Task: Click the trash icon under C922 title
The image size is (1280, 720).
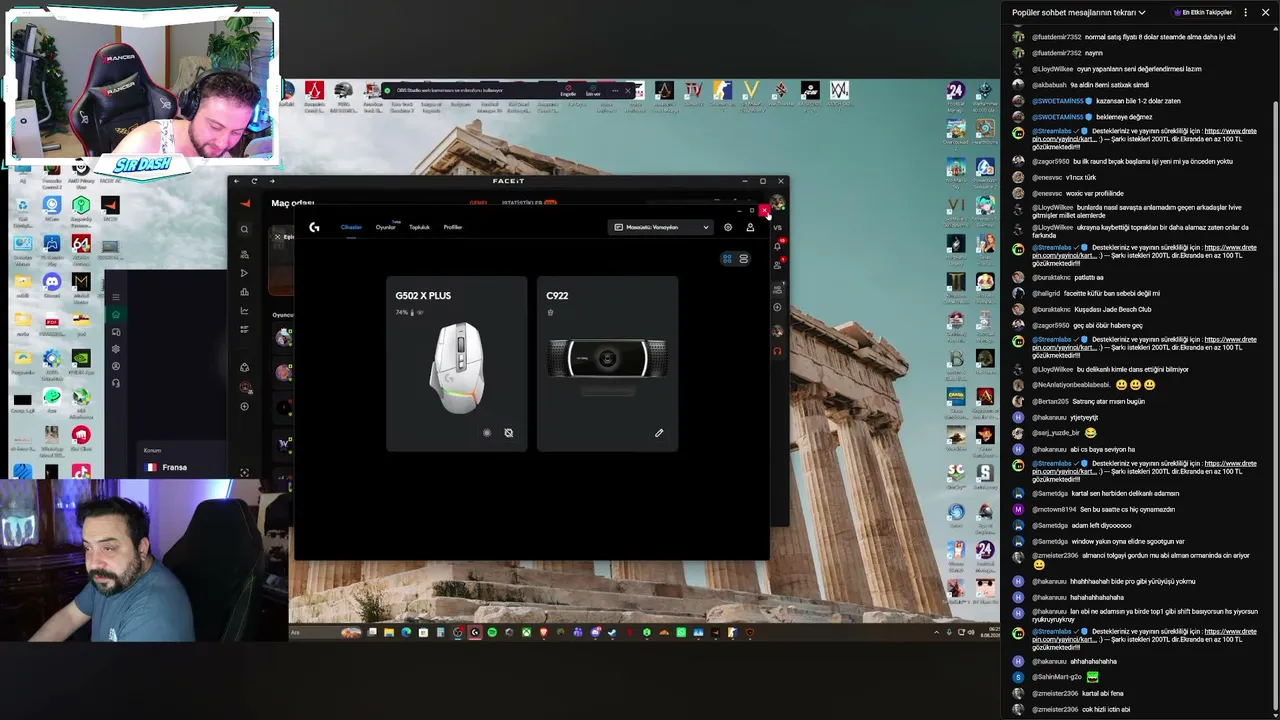Action: (550, 312)
